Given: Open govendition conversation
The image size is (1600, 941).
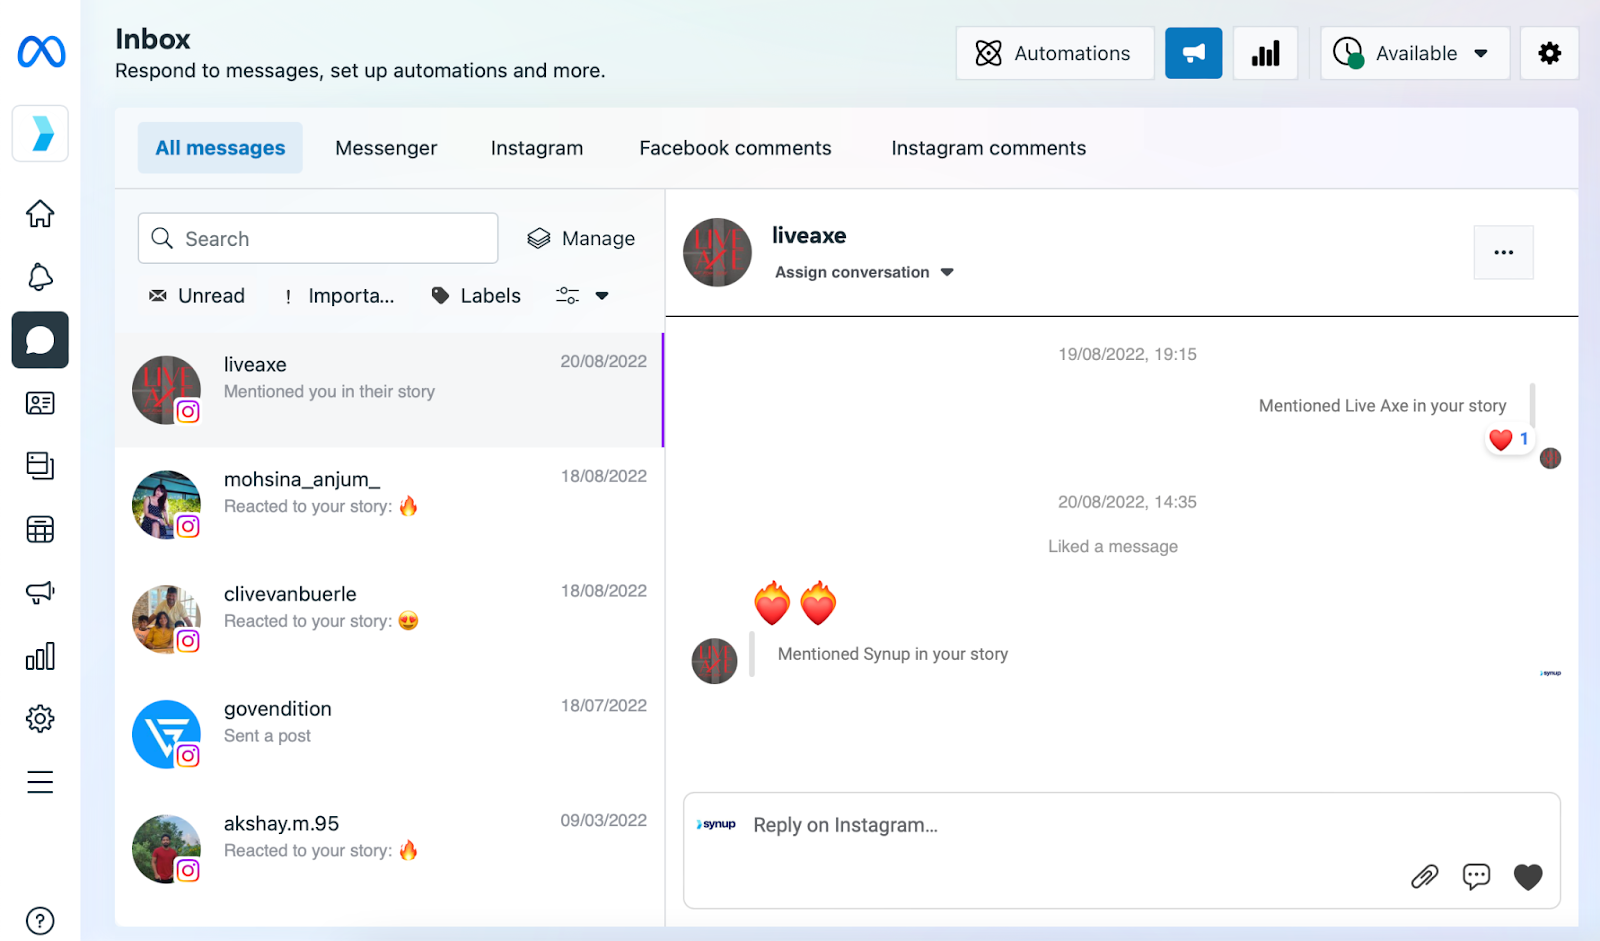Looking at the screenshot, I should click(x=389, y=734).
